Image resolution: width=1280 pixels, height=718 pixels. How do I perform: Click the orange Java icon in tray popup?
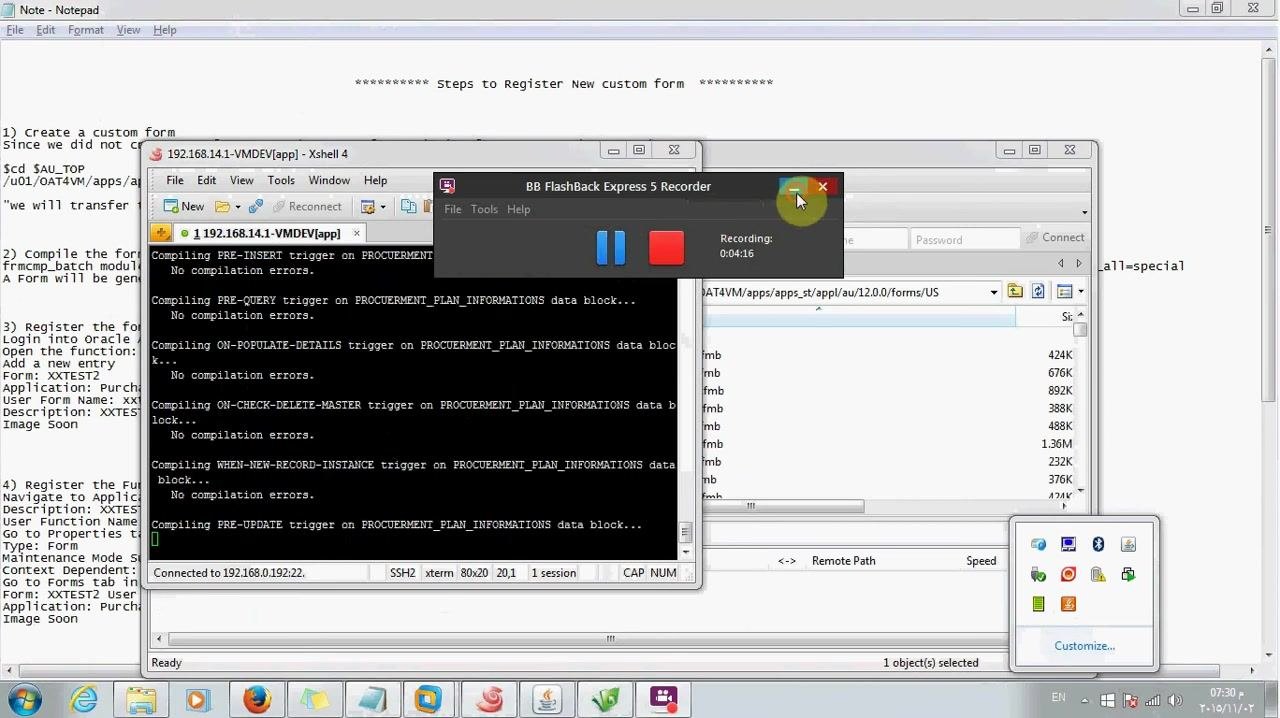1068,604
